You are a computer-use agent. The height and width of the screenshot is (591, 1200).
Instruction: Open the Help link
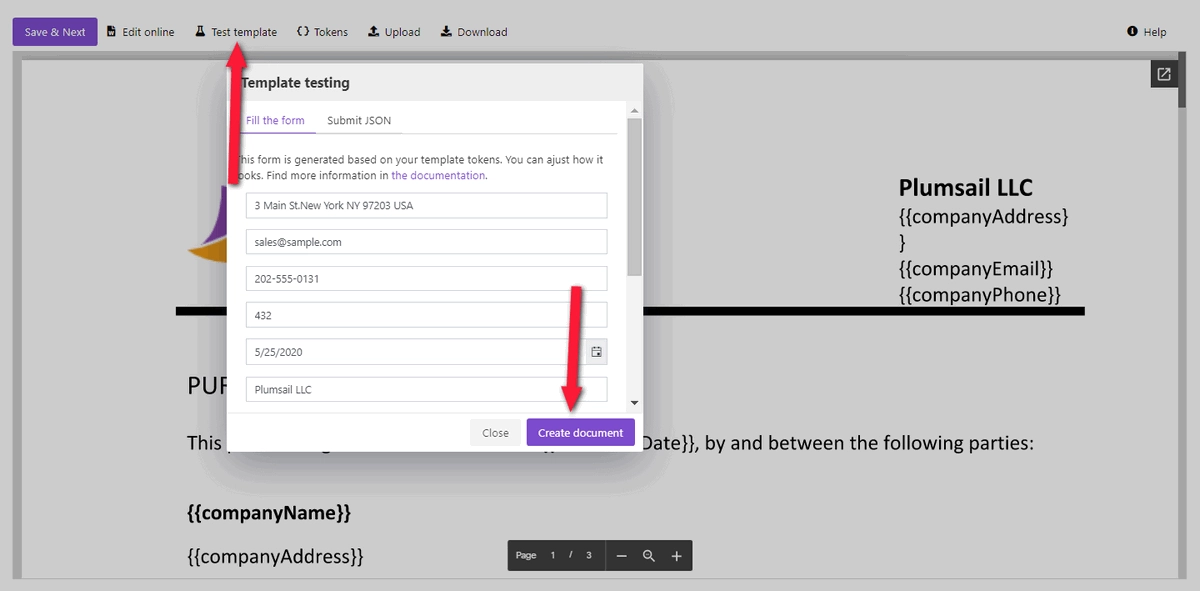1147,32
